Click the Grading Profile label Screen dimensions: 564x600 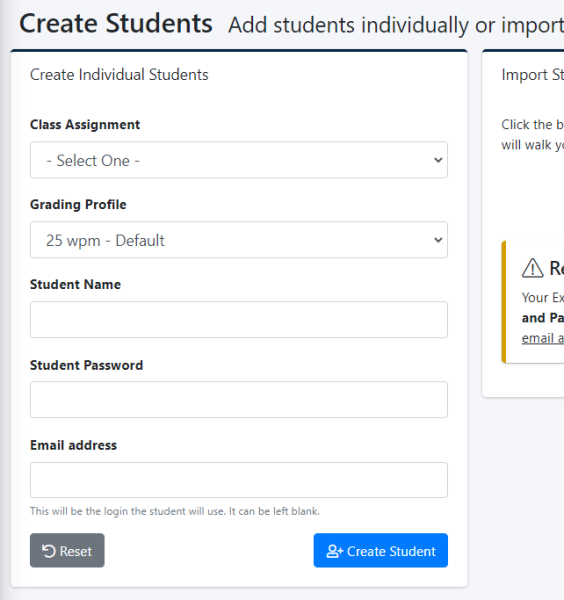pyautogui.click(x=78, y=205)
